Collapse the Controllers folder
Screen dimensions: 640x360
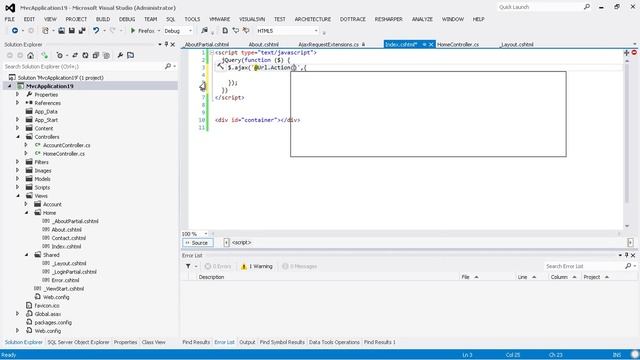click(18, 137)
